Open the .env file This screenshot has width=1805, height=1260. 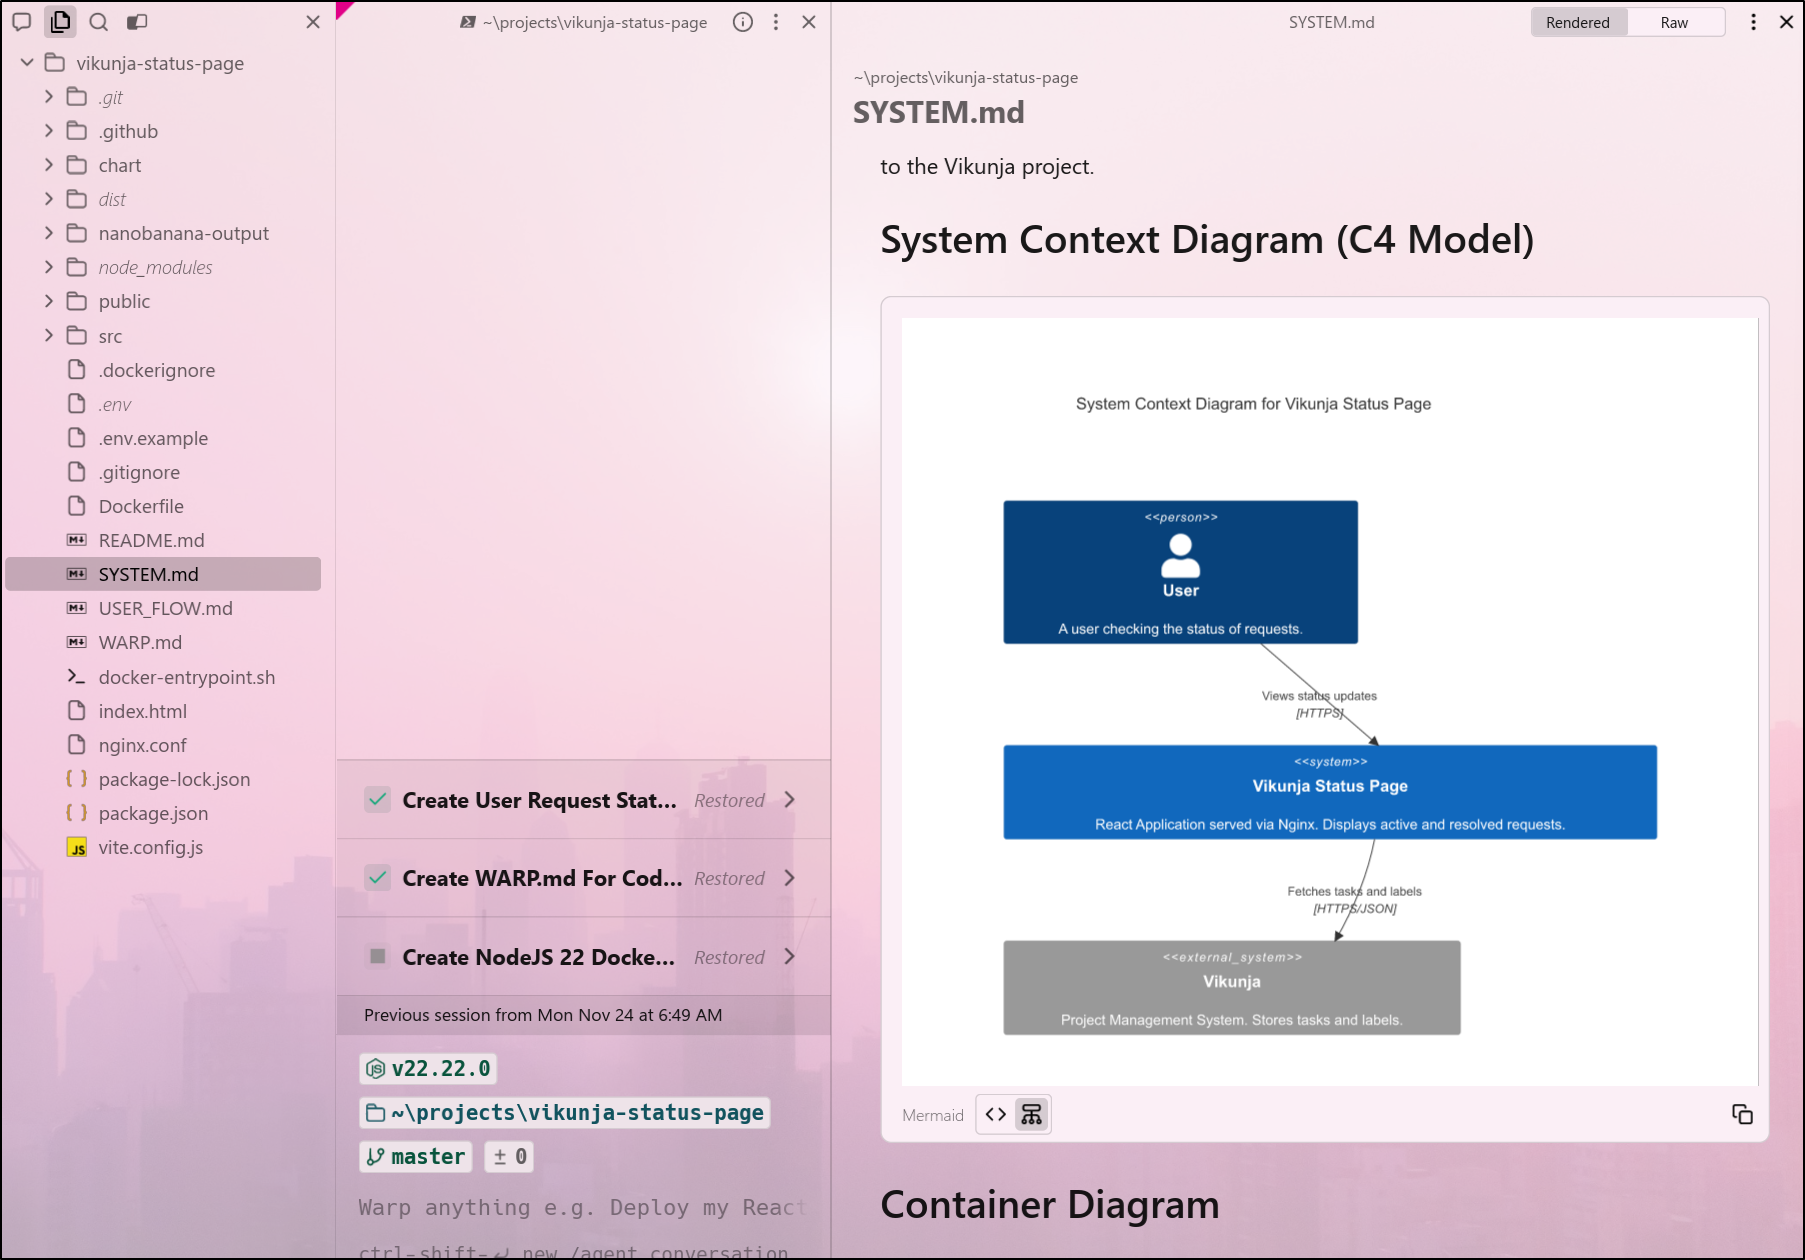pos(163,404)
